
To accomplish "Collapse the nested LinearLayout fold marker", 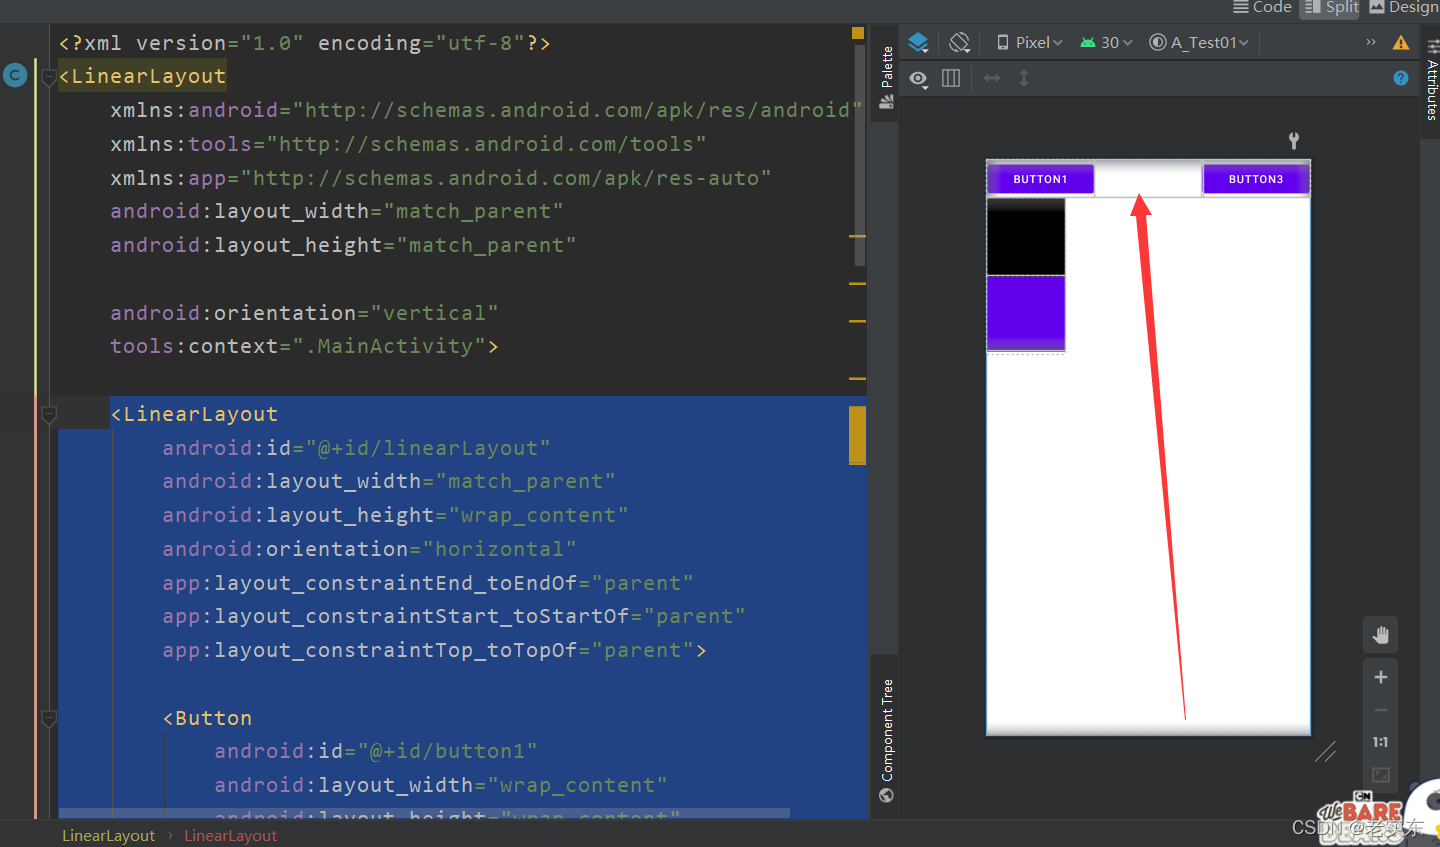I will tap(49, 415).
